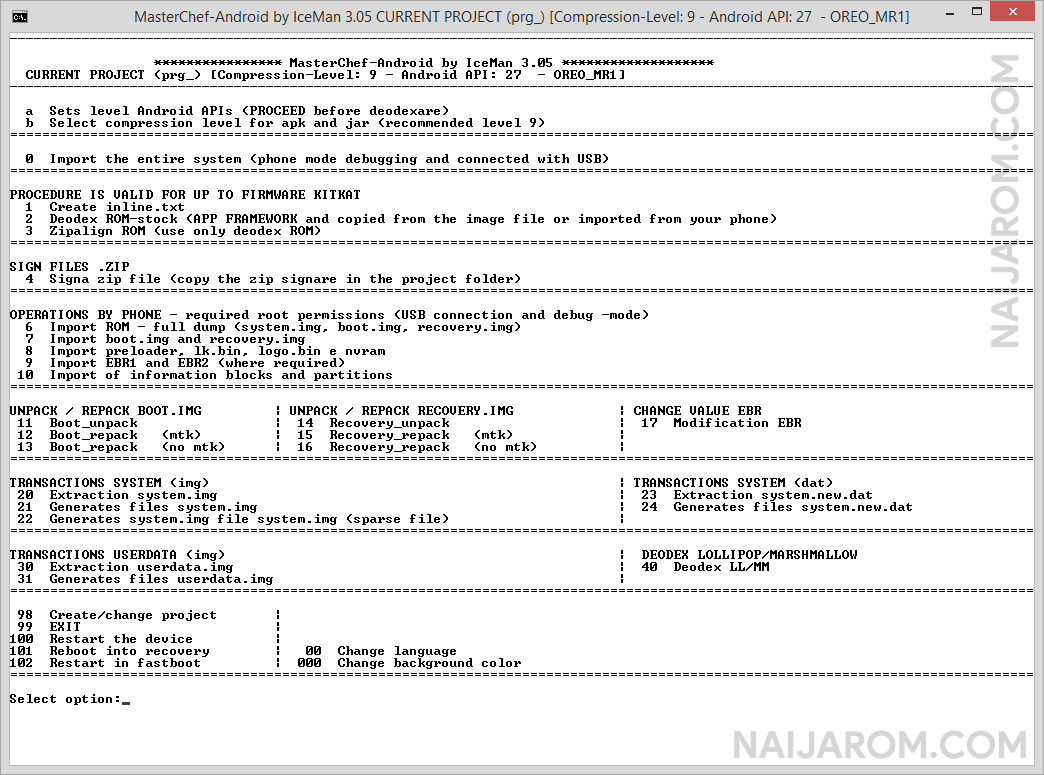The height and width of the screenshot is (775, 1044).
Task: Click the 'Select option:' prompt
Action: (65, 699)
